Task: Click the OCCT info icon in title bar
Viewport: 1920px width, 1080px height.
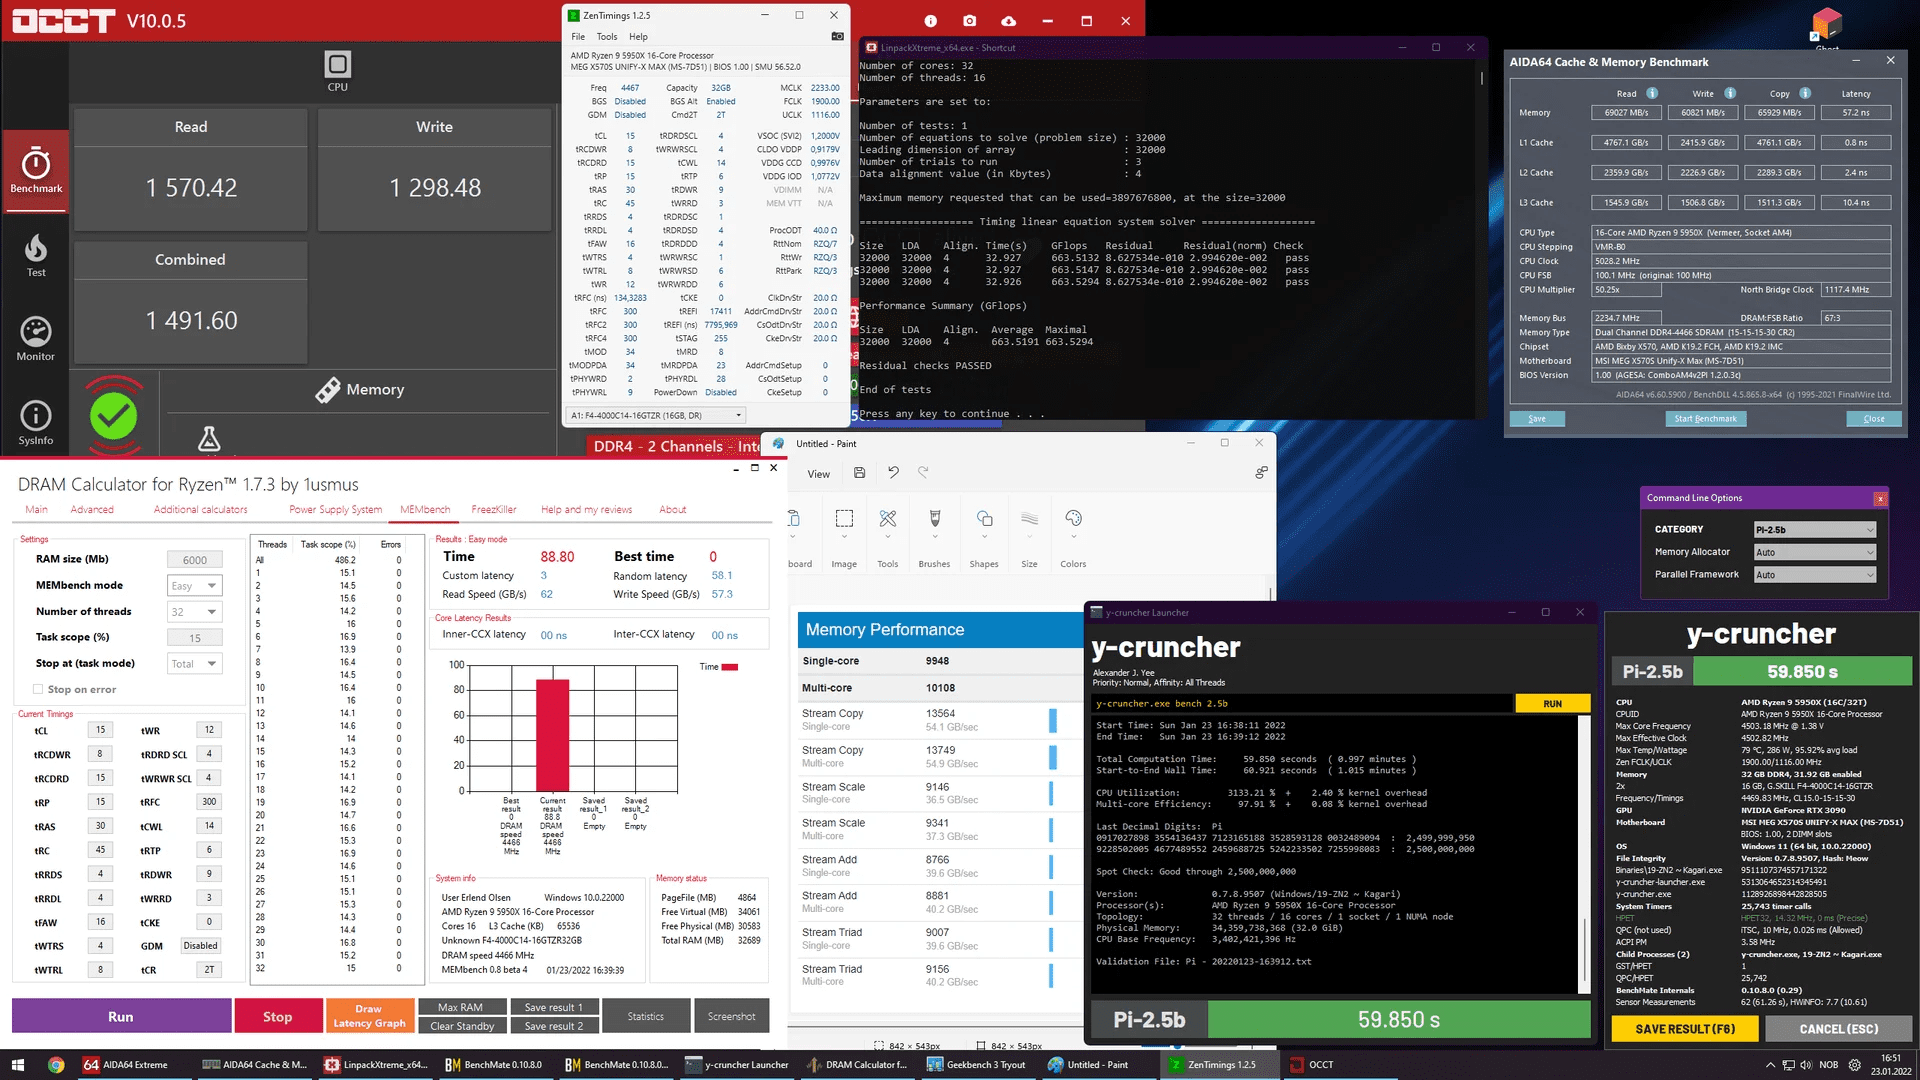Action: 931,21
